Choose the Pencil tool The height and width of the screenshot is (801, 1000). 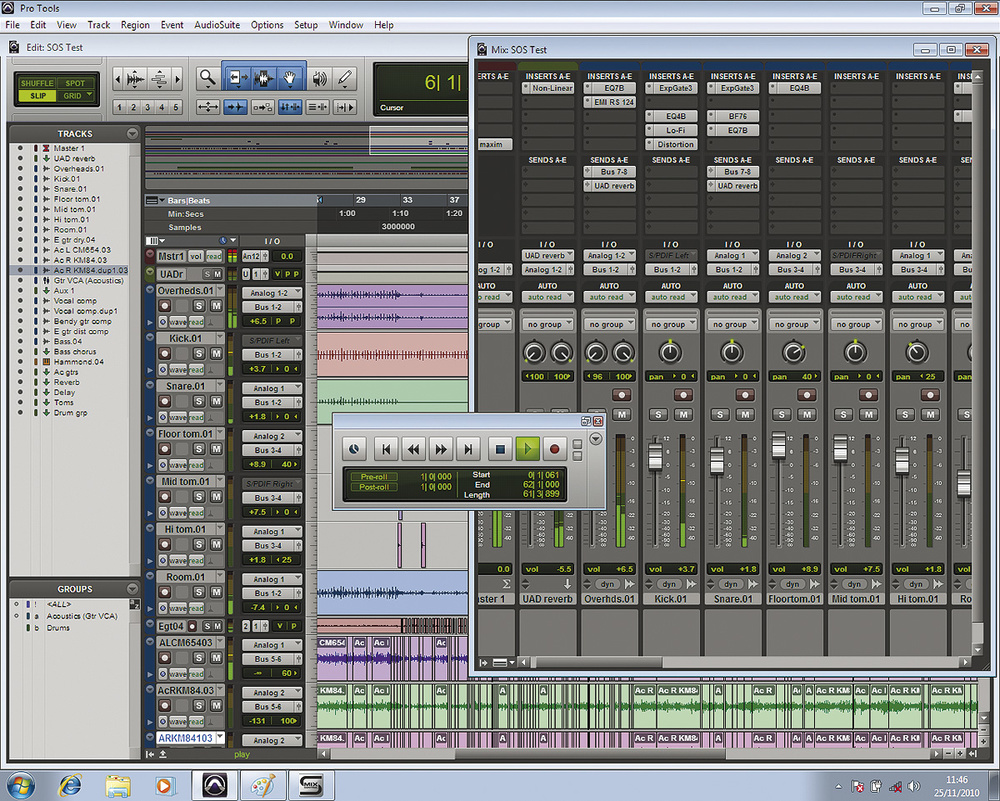click(345, 78)
